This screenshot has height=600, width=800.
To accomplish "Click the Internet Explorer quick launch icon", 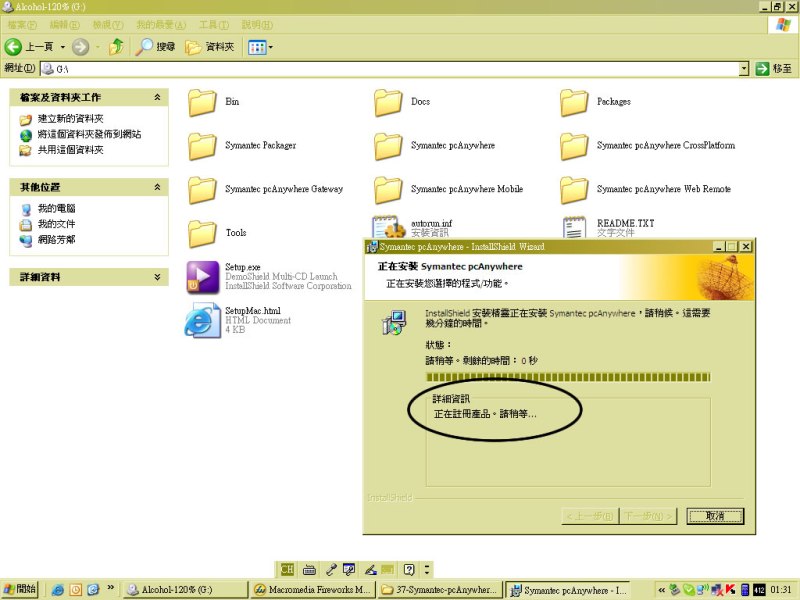I will (x=58, y=590).
